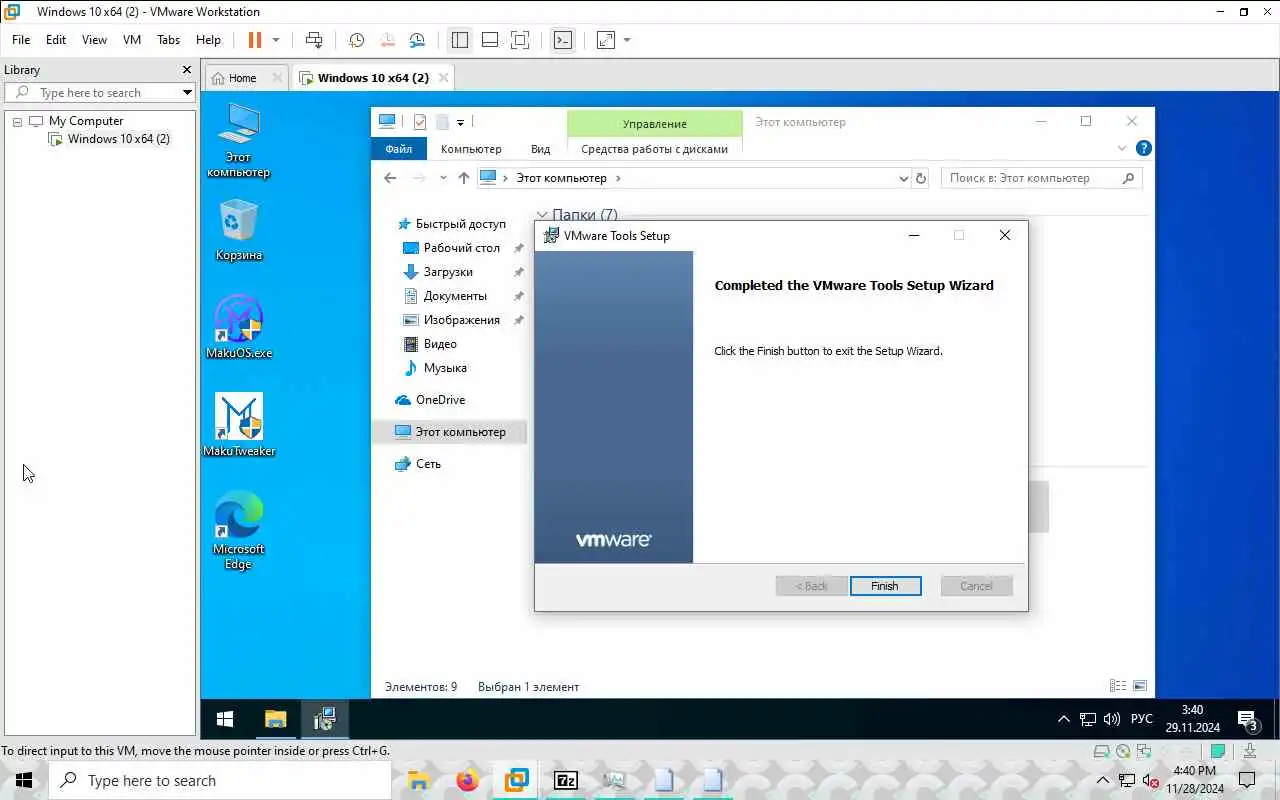Open the View menu

94,40
